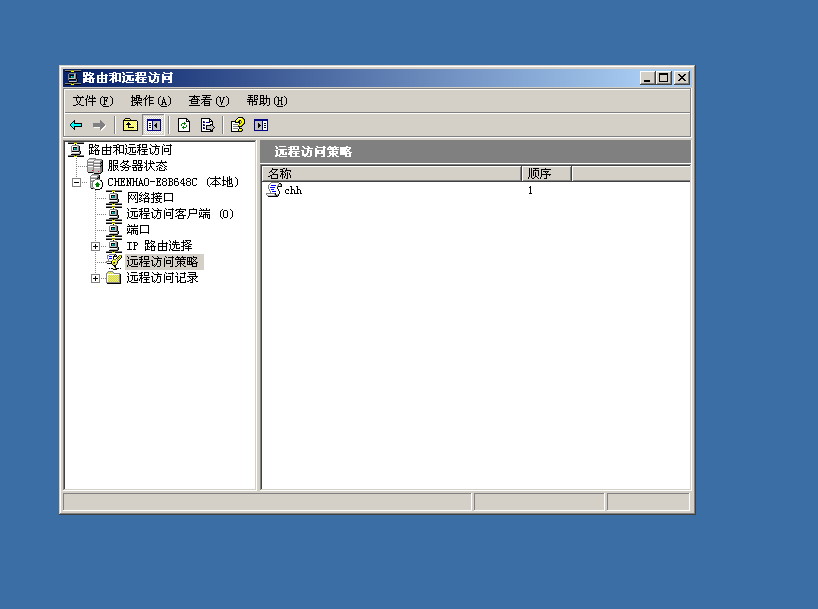Select 端口 in the tree
The image size is (818, 609).
[138, 230]
